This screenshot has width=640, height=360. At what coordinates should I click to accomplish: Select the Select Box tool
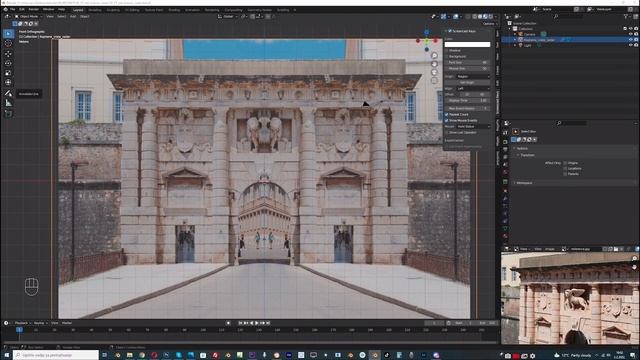(x=8, y=33)
